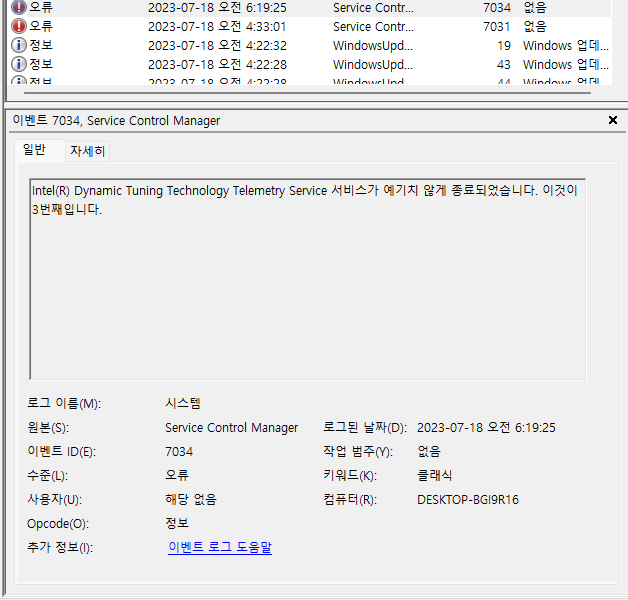Select the WindowsUpd event with ID 19
The image size is (628, 600).
tap(310, 46)
